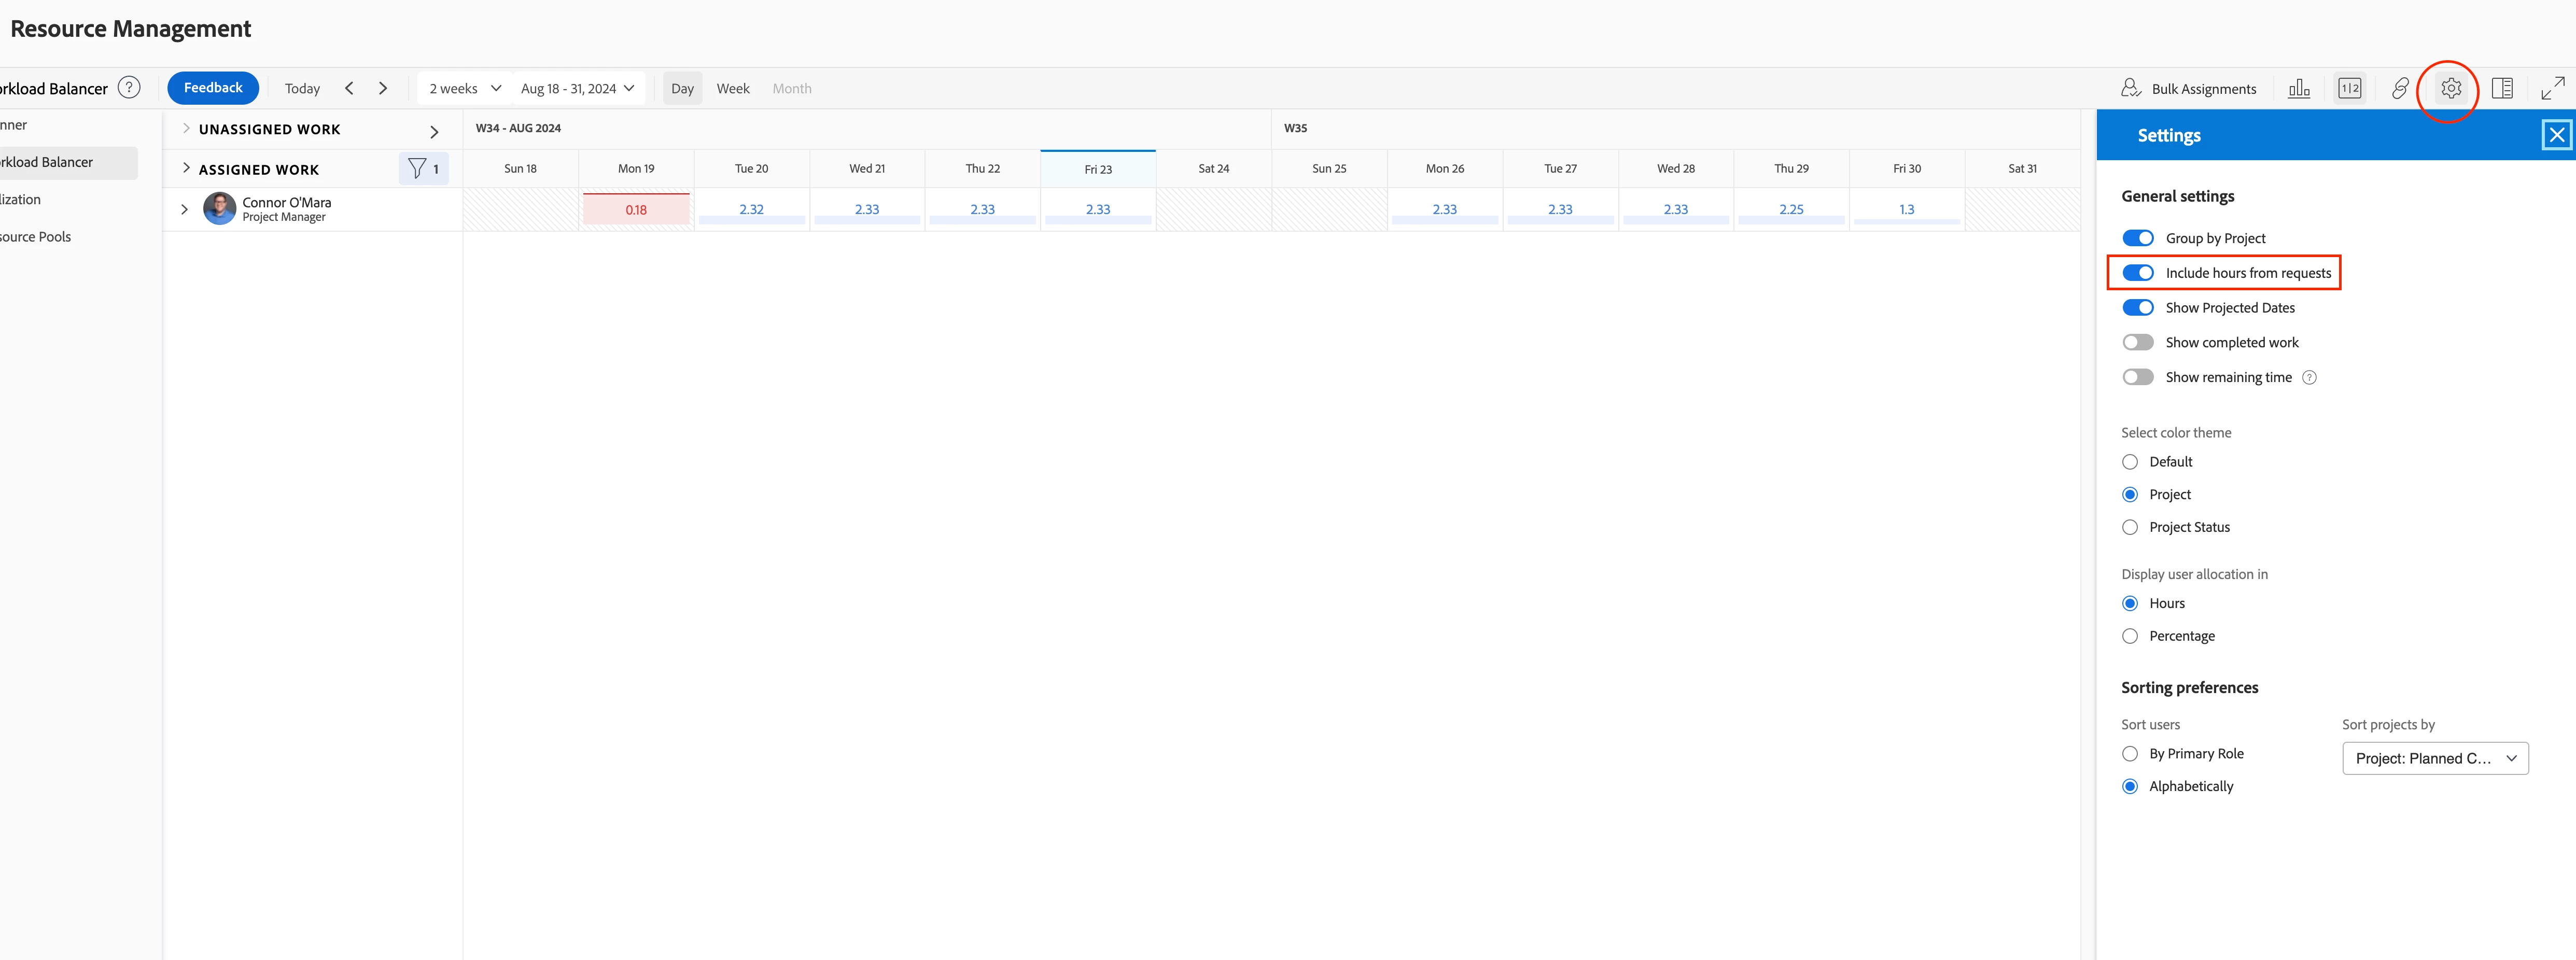Select the Percentage allocation radio button

2130,637
